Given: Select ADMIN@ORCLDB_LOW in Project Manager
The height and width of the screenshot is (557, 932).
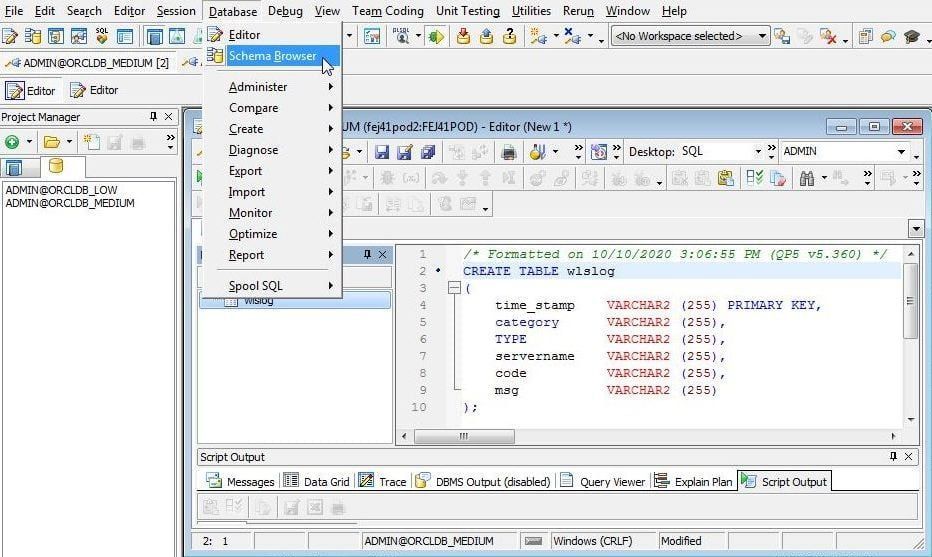Looking at the screenshot, I should coord(61,190).
